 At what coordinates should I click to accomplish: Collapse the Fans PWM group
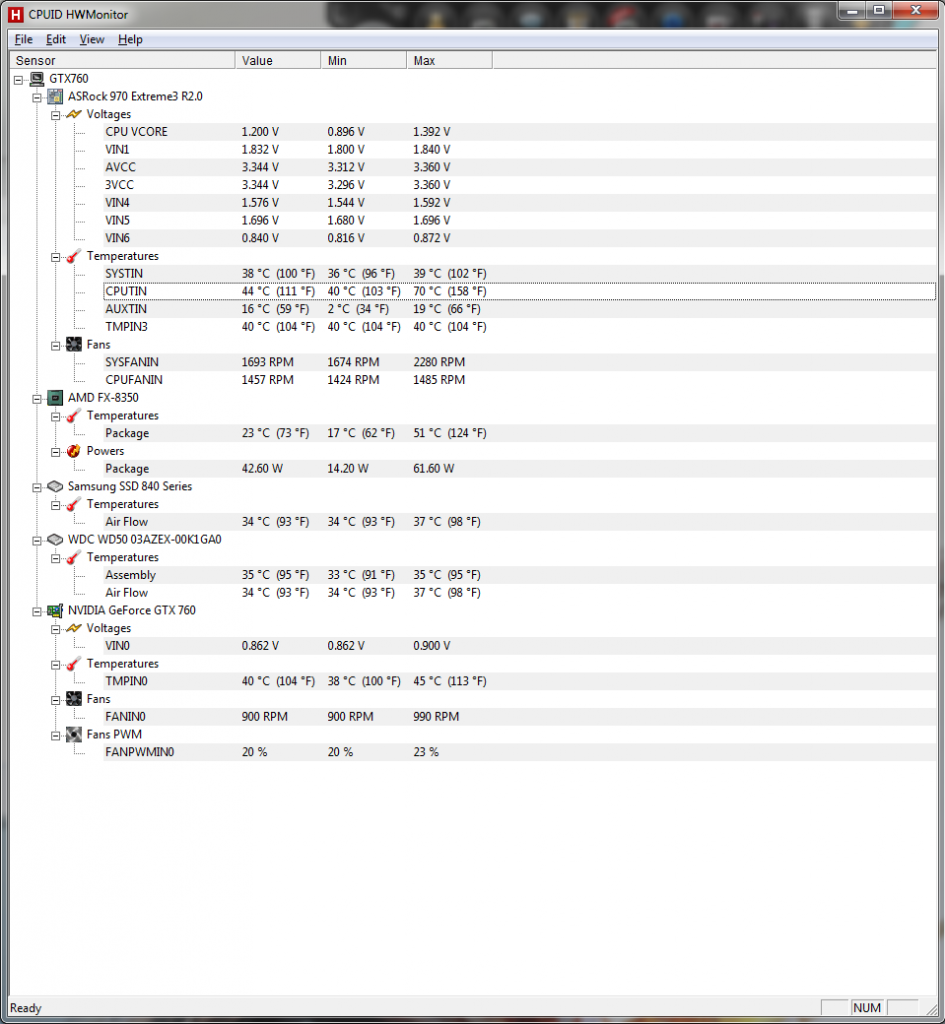point(56,735)
